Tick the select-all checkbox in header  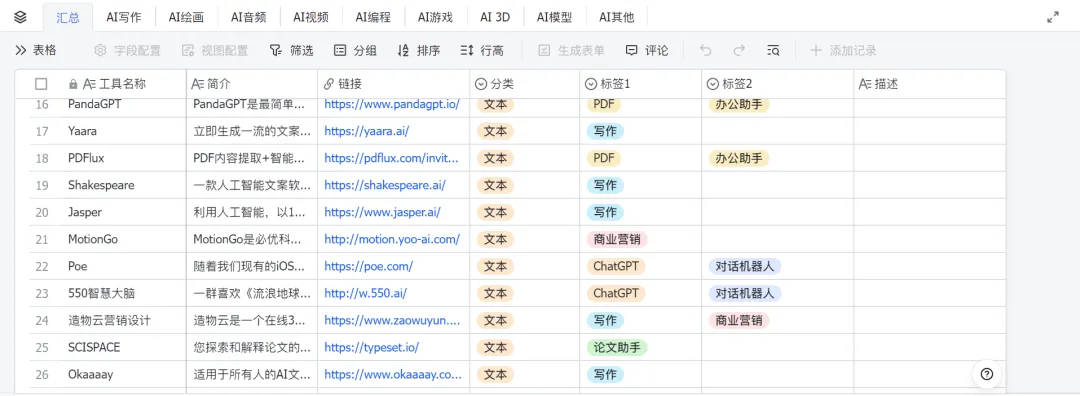click(x=41, y=84)
